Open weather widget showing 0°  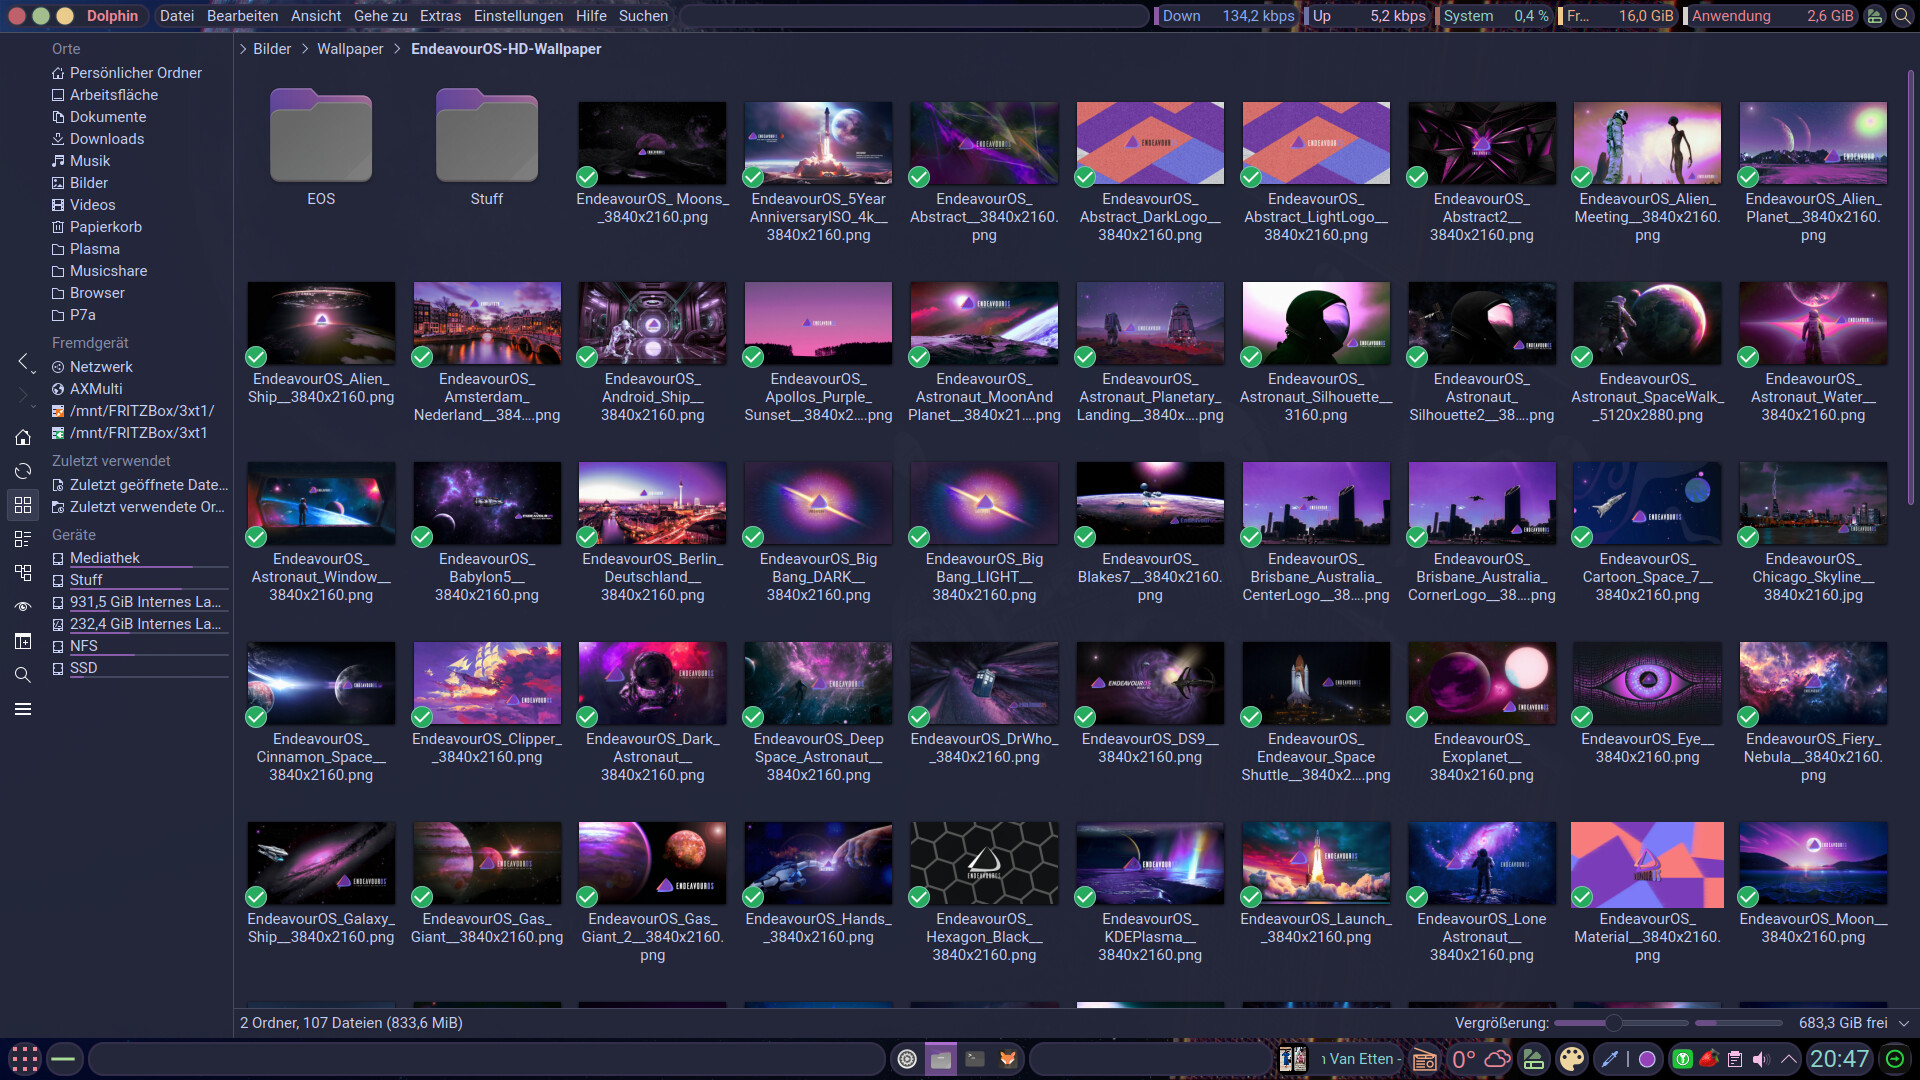coord(1480,1059)
